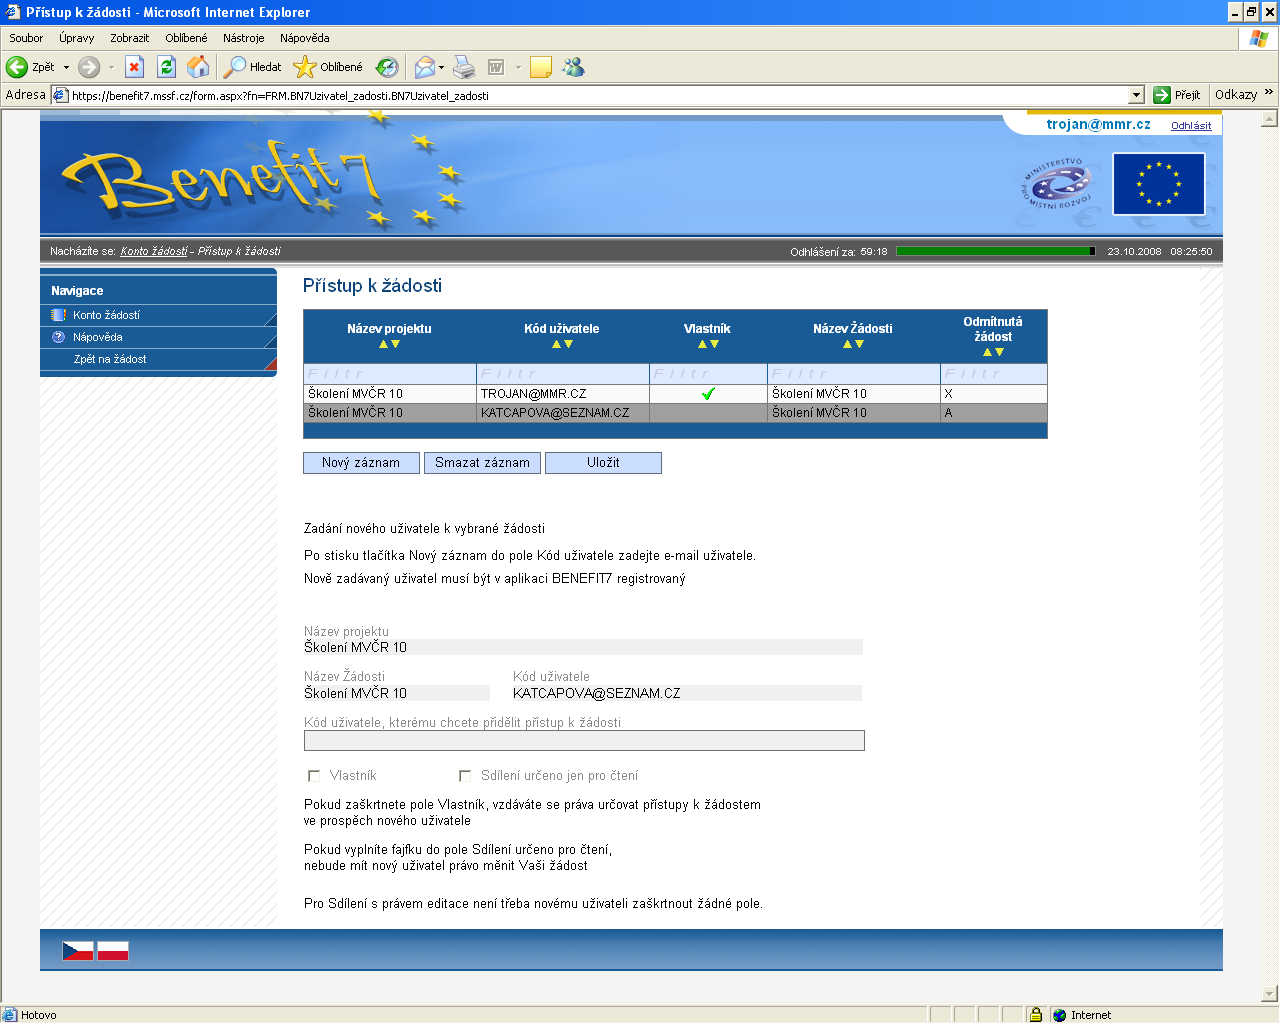
Task: Refresh the page with the green arrows icon
Action: [167, 67]
